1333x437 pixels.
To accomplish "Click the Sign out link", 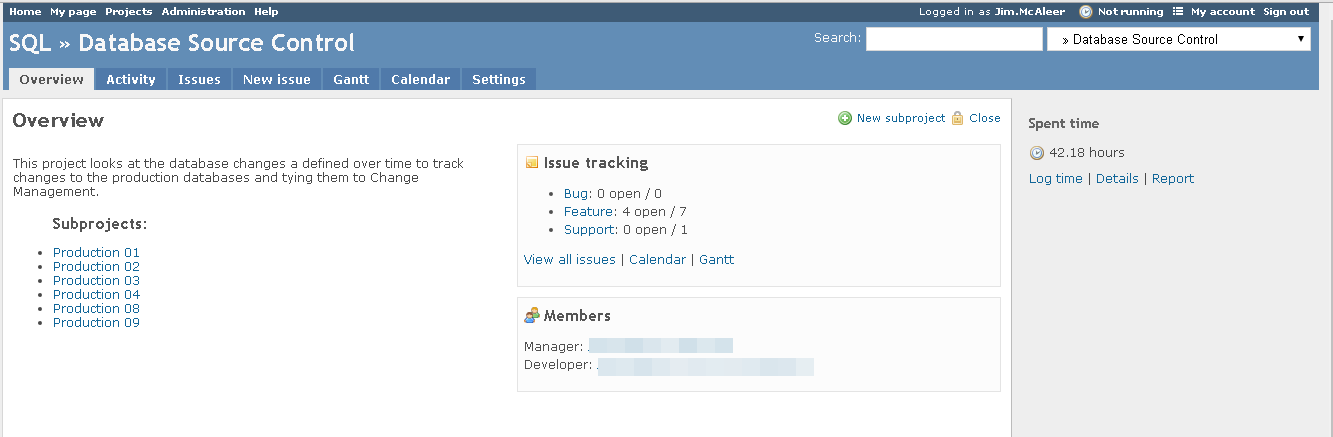I will click(x=1286, y=12).
